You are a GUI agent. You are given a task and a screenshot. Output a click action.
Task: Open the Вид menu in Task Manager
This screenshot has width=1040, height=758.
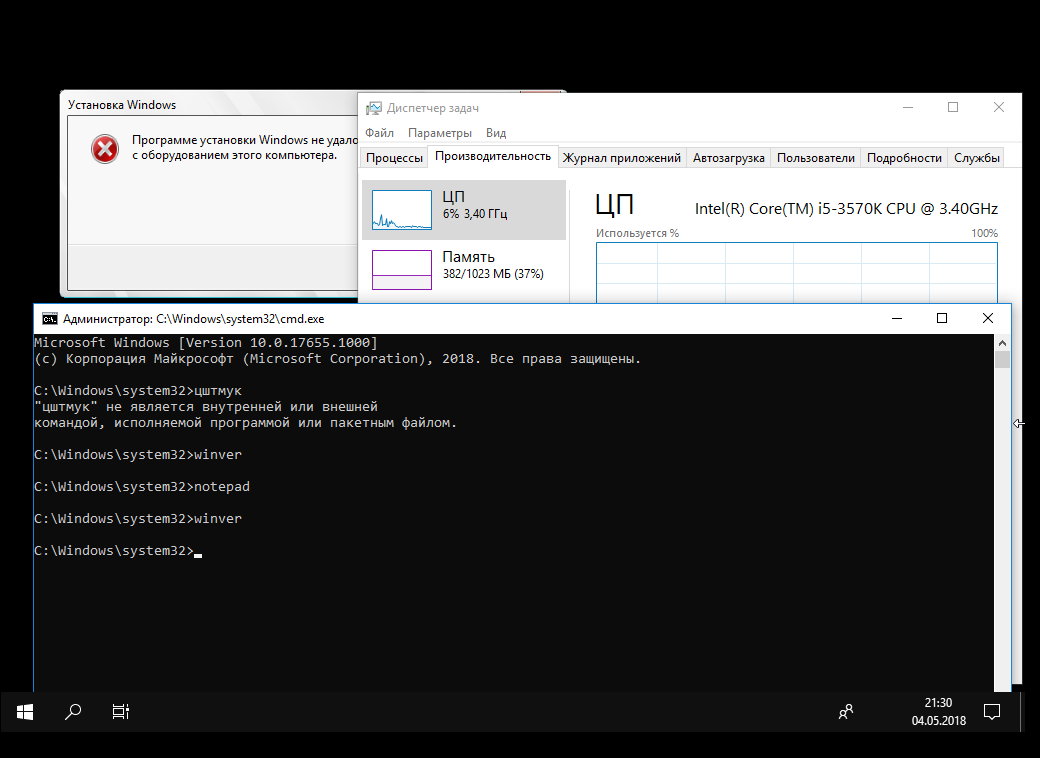tap(496, 133)
